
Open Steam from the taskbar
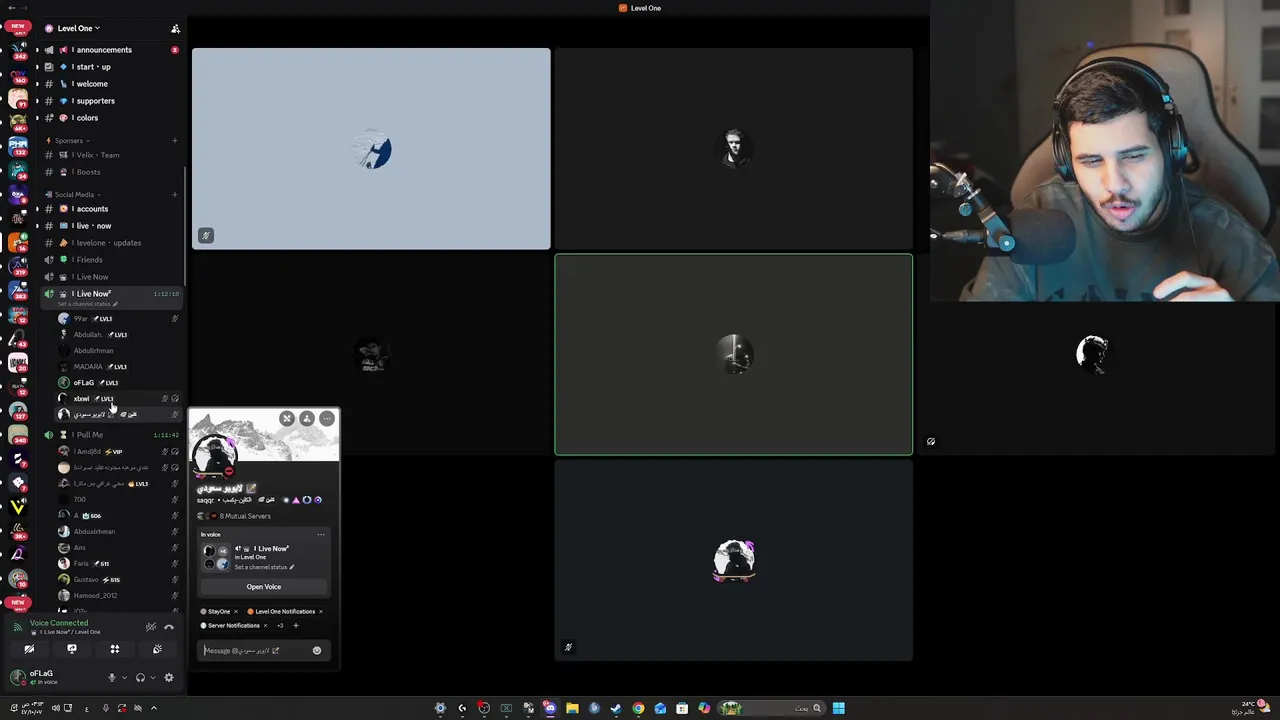pos(616,708)
